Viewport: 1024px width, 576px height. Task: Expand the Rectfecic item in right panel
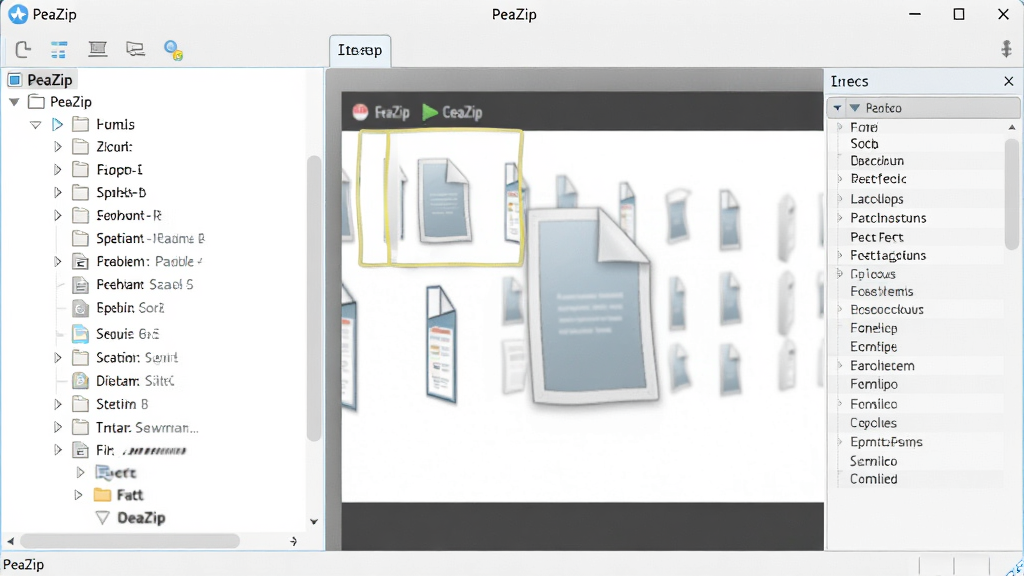click(840, 178)
